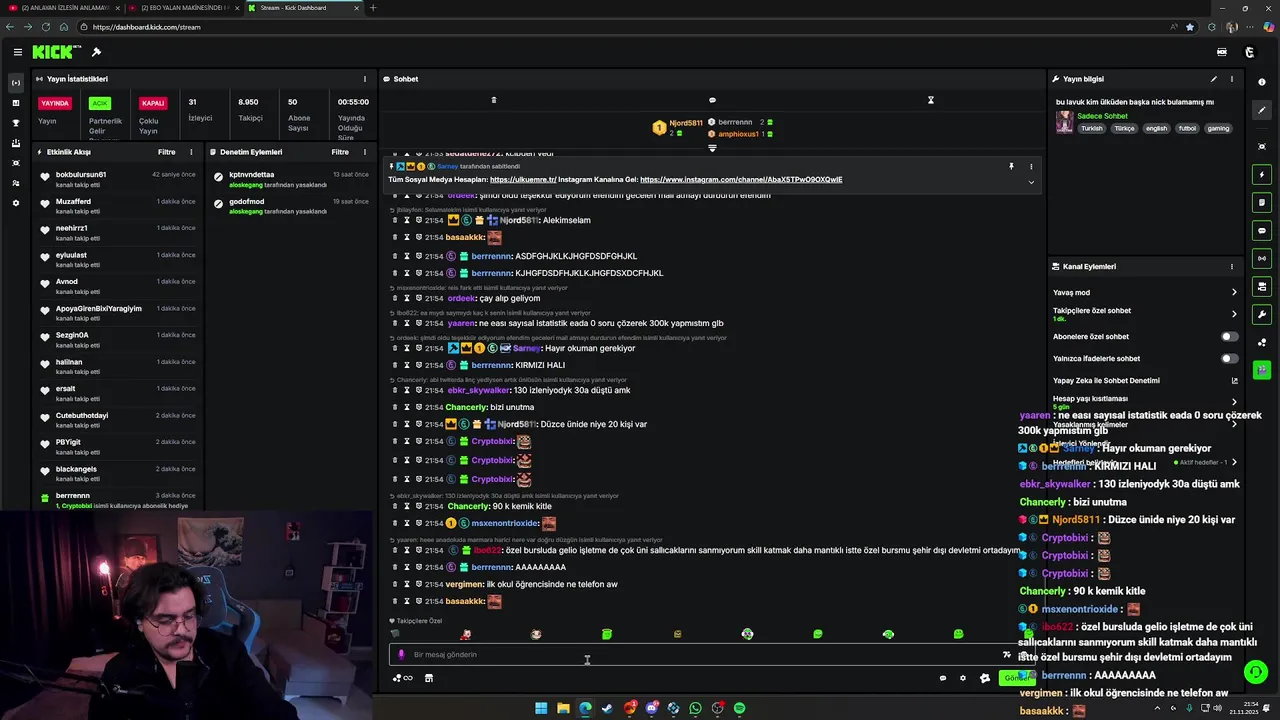The image size is (1280, 720).
Task: Select the futbol tag
Action: (x=1187, y=129)
